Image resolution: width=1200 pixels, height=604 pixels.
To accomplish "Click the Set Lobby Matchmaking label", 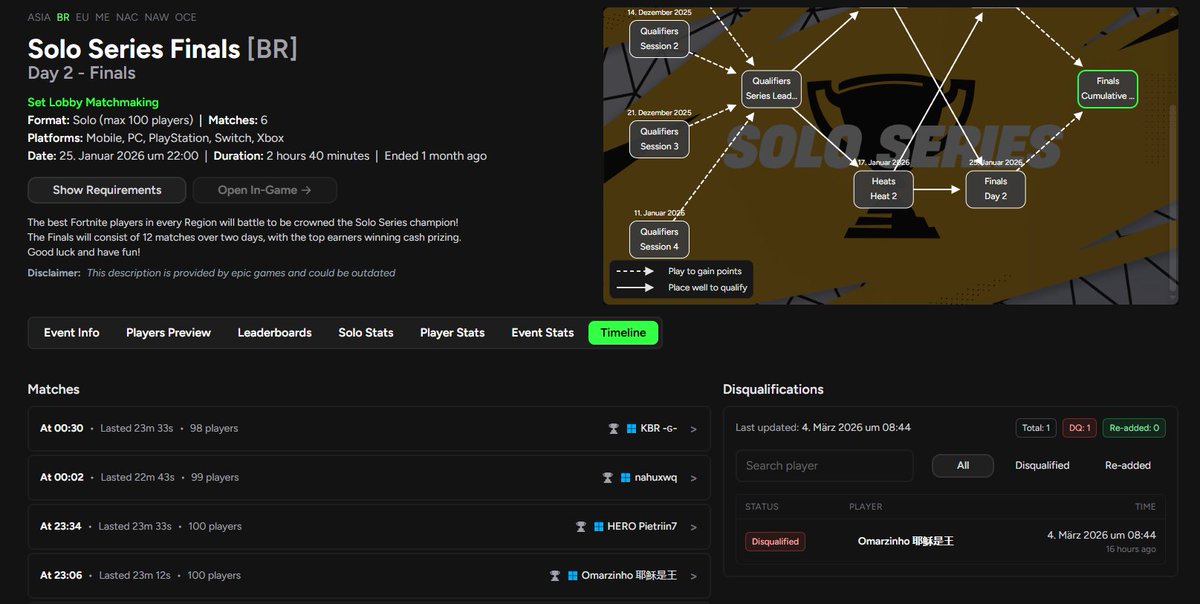I will coord(93,102).
